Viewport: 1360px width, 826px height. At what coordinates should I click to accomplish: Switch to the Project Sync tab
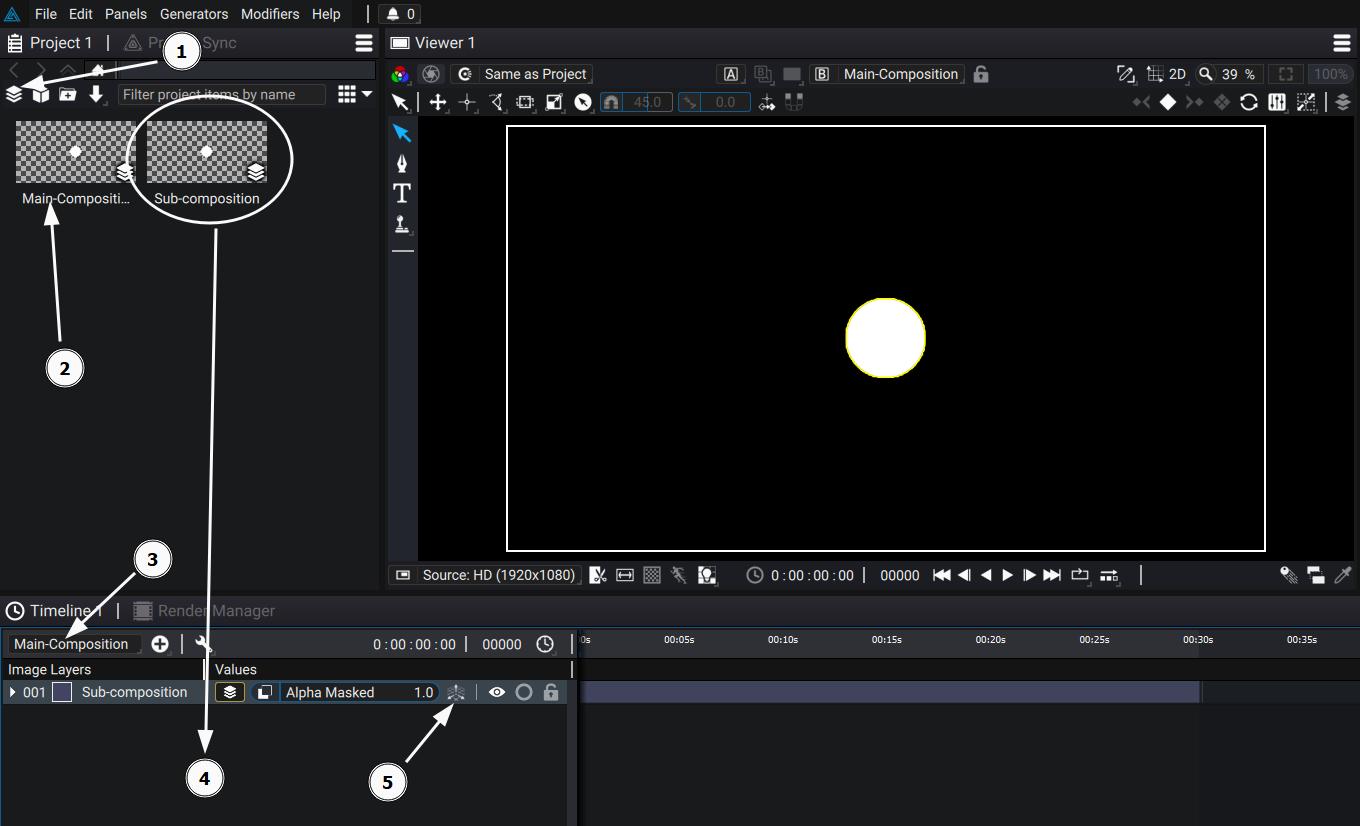tap(180, 43)
